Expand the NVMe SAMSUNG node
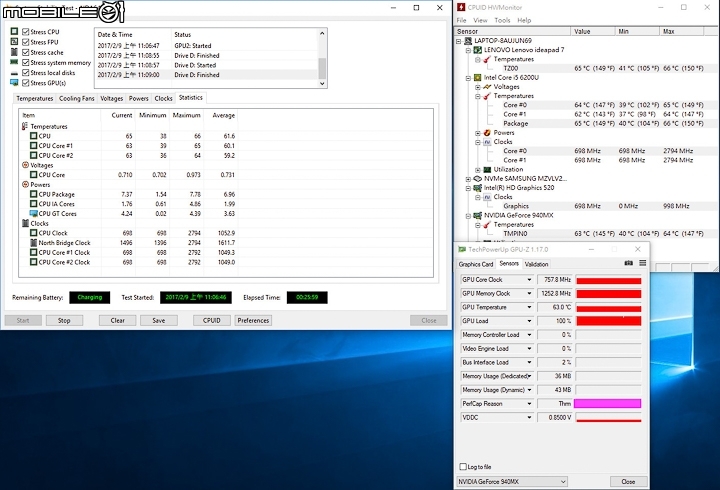 tap(468, 179)
